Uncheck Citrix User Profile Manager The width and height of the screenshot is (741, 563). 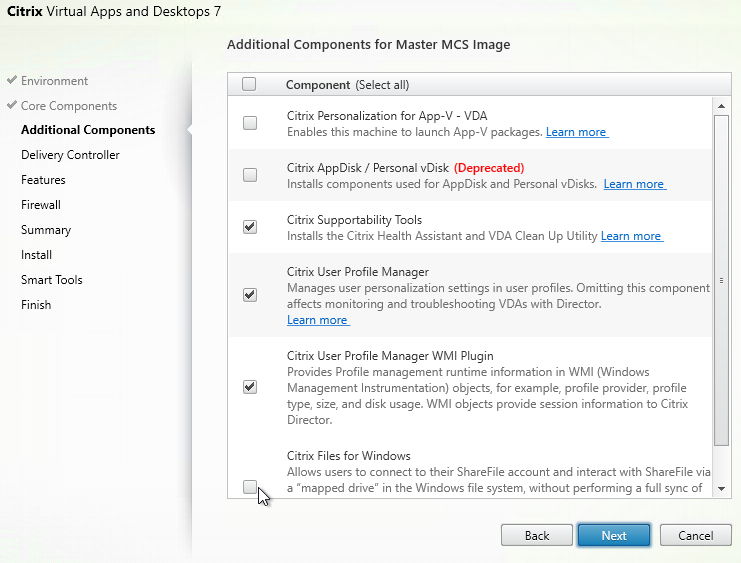[x=250, y=295]
